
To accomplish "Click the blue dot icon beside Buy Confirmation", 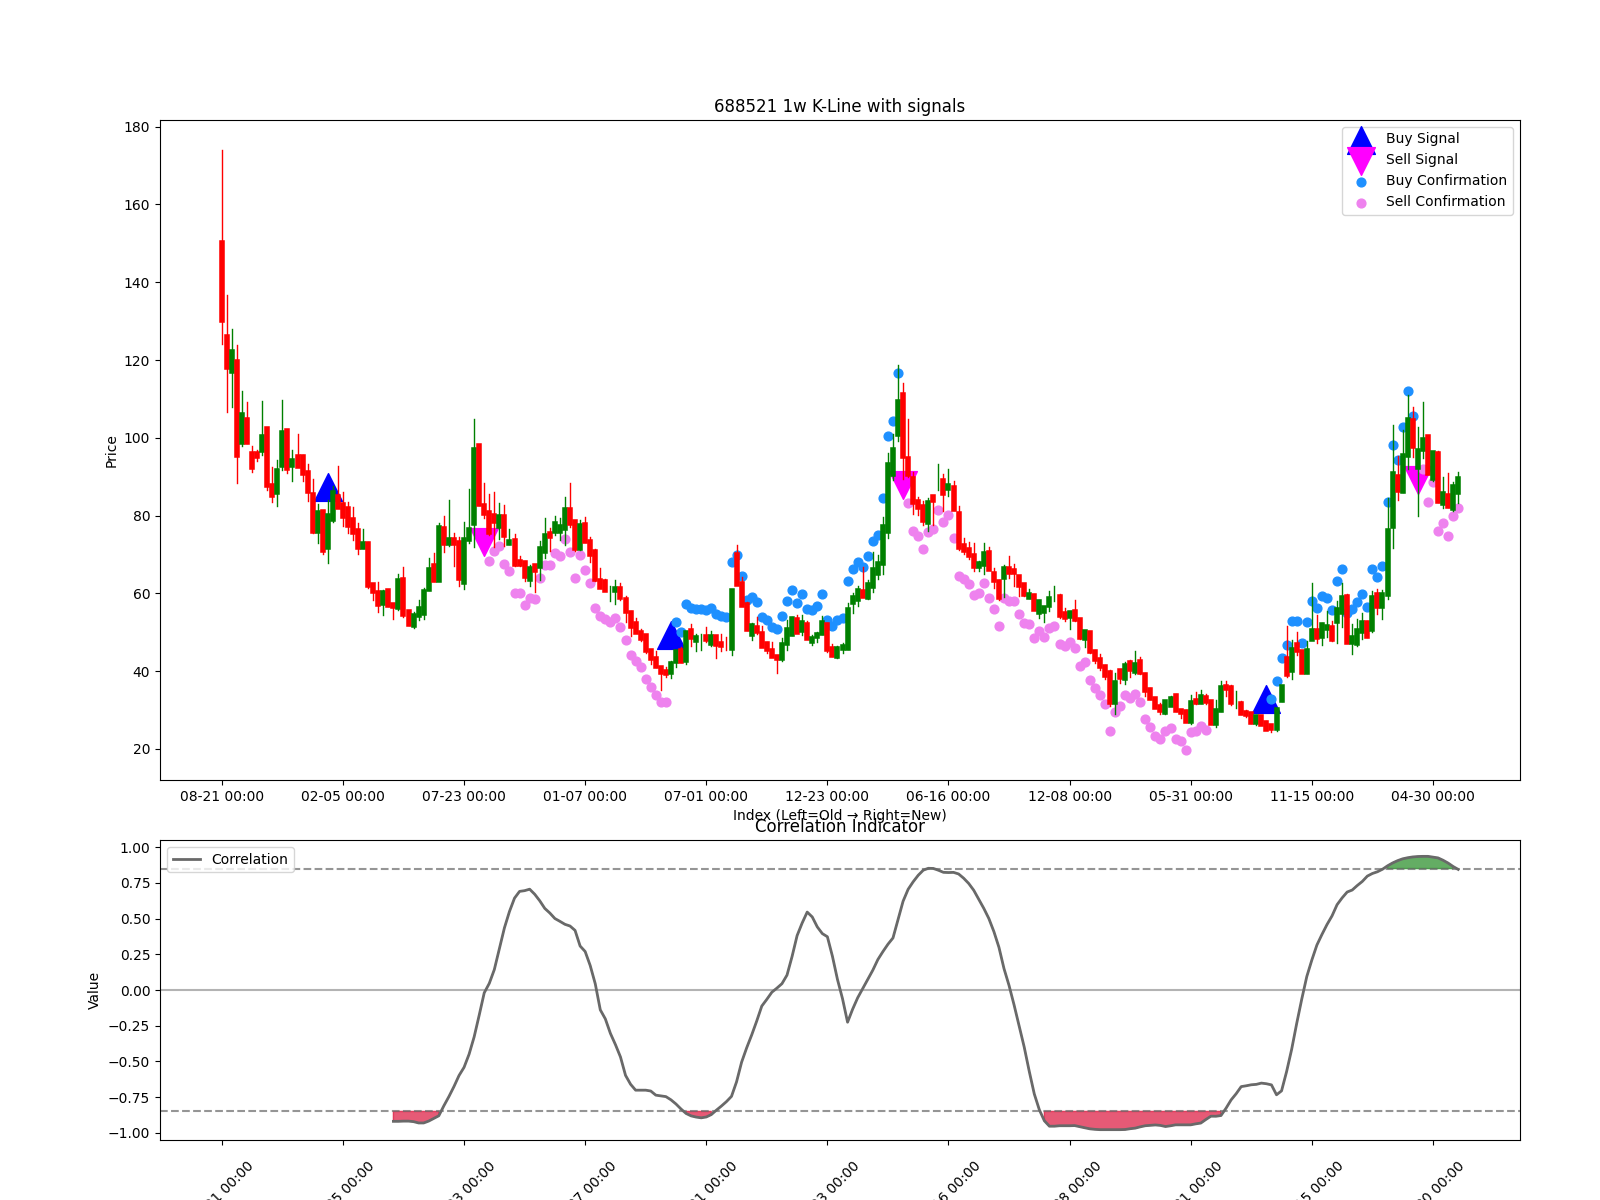I will pyautogui.click(x=1361, y=182).
